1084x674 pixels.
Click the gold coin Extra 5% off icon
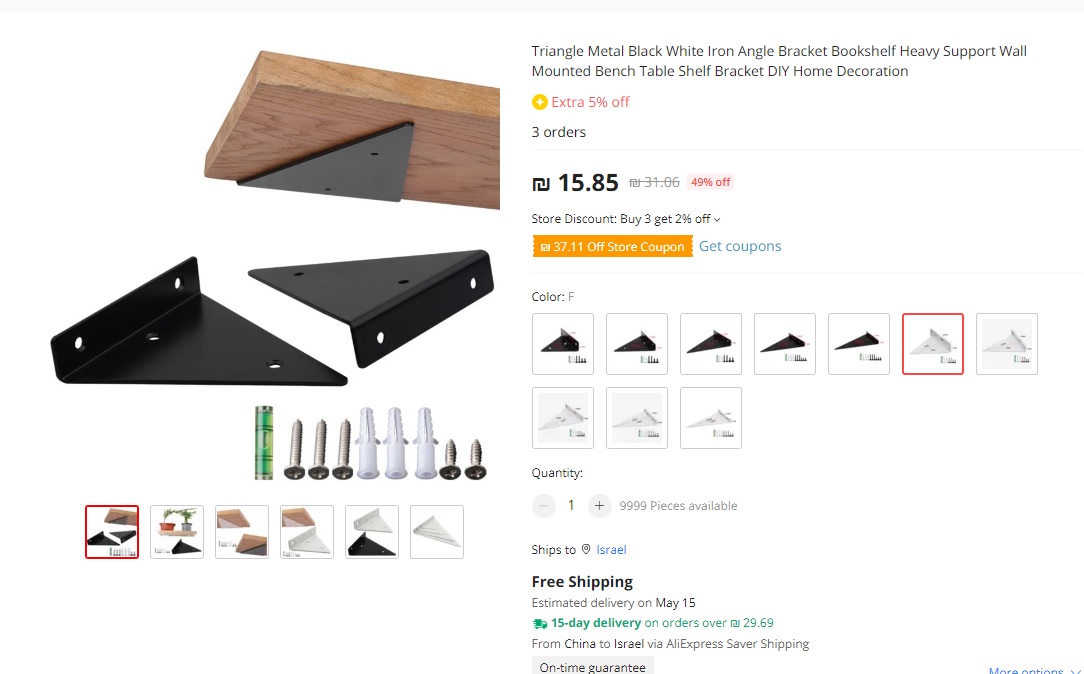[540, 102]
